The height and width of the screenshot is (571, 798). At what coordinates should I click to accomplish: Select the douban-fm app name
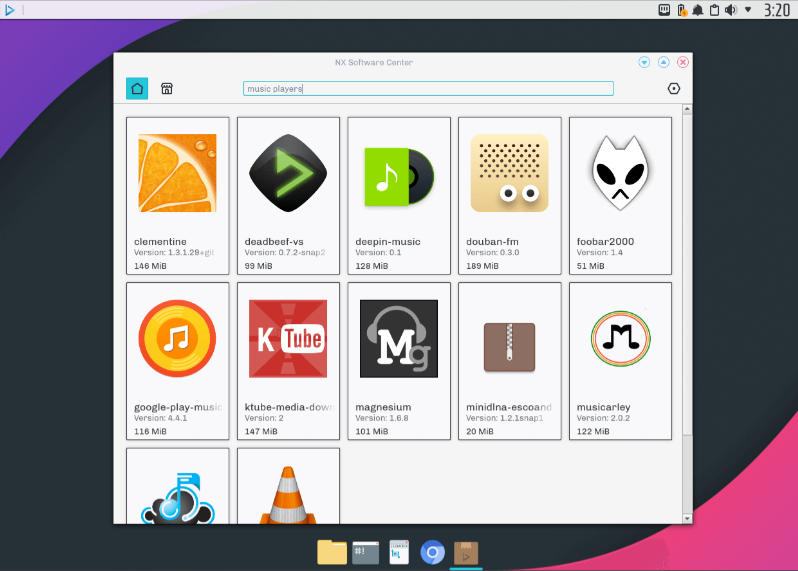[x=493, y=242]
